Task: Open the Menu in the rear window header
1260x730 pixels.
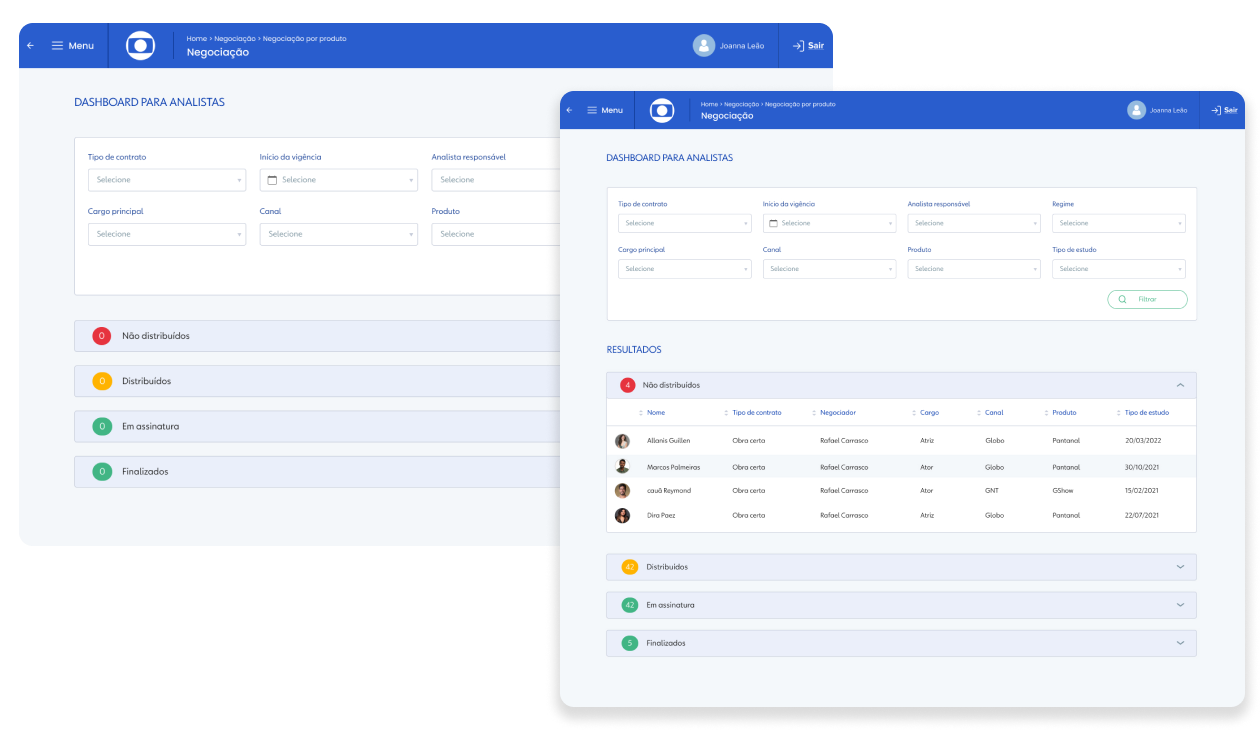Action: point(73,46)
